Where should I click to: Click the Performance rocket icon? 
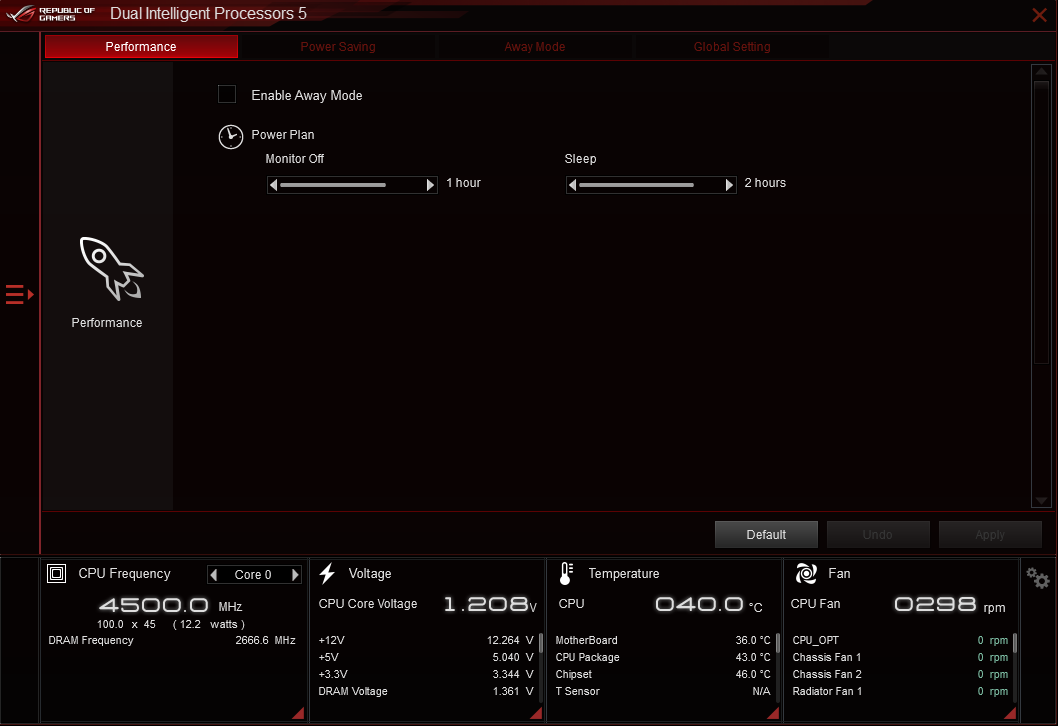tap(110, 268)
